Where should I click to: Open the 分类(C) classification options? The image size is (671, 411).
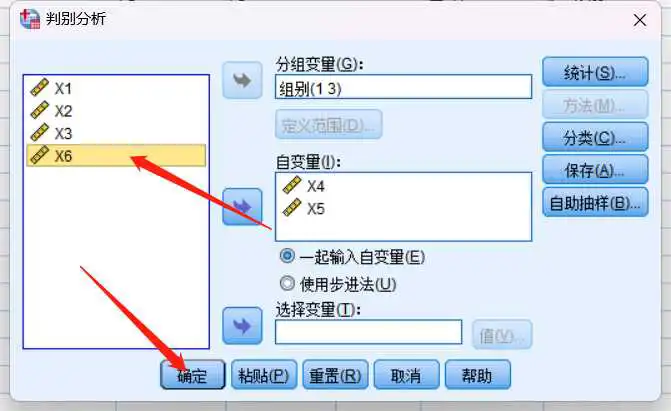point(595,137)
